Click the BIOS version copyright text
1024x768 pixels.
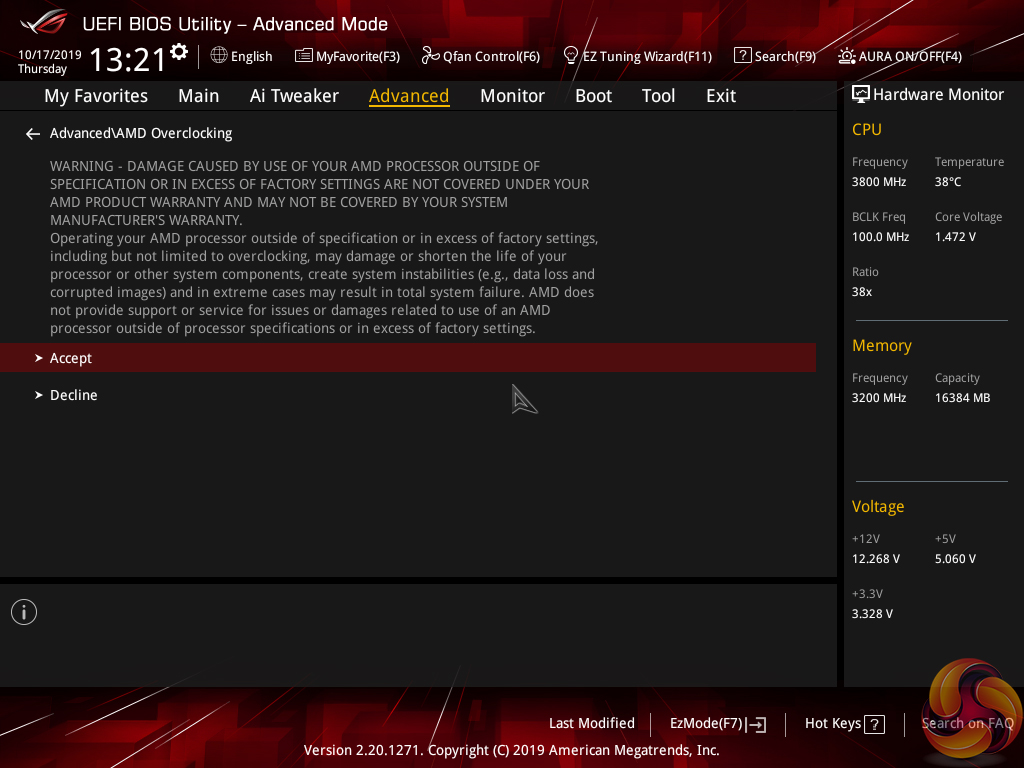click(x=511, y=750)
